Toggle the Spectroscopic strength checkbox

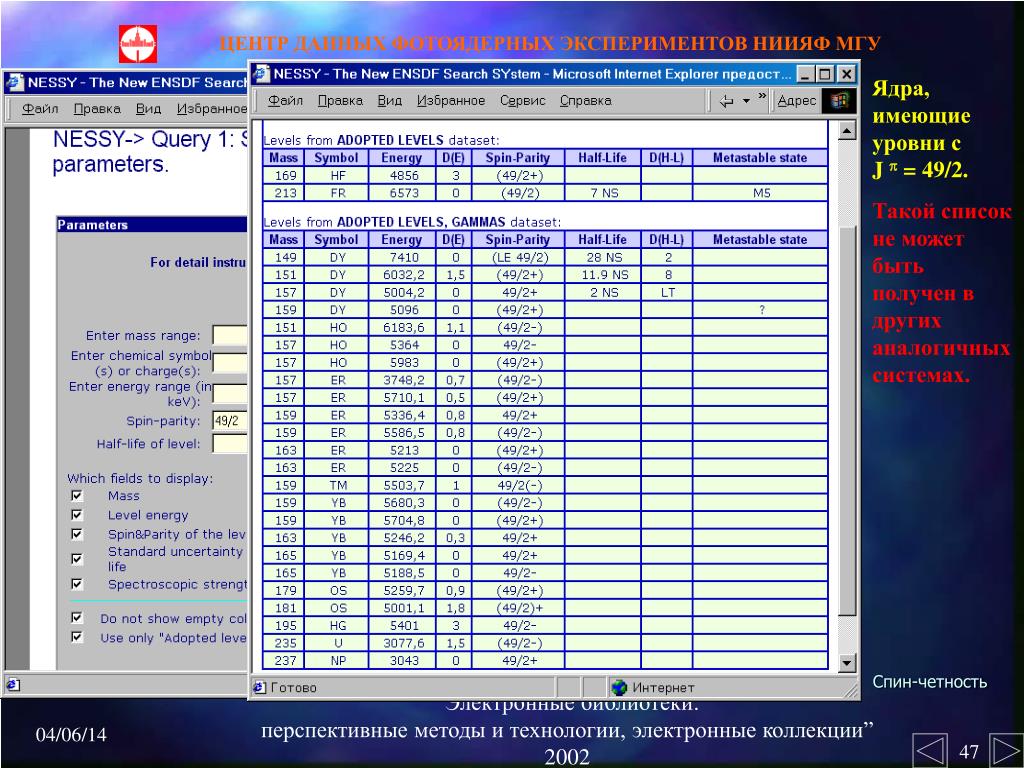coord(77,584)
